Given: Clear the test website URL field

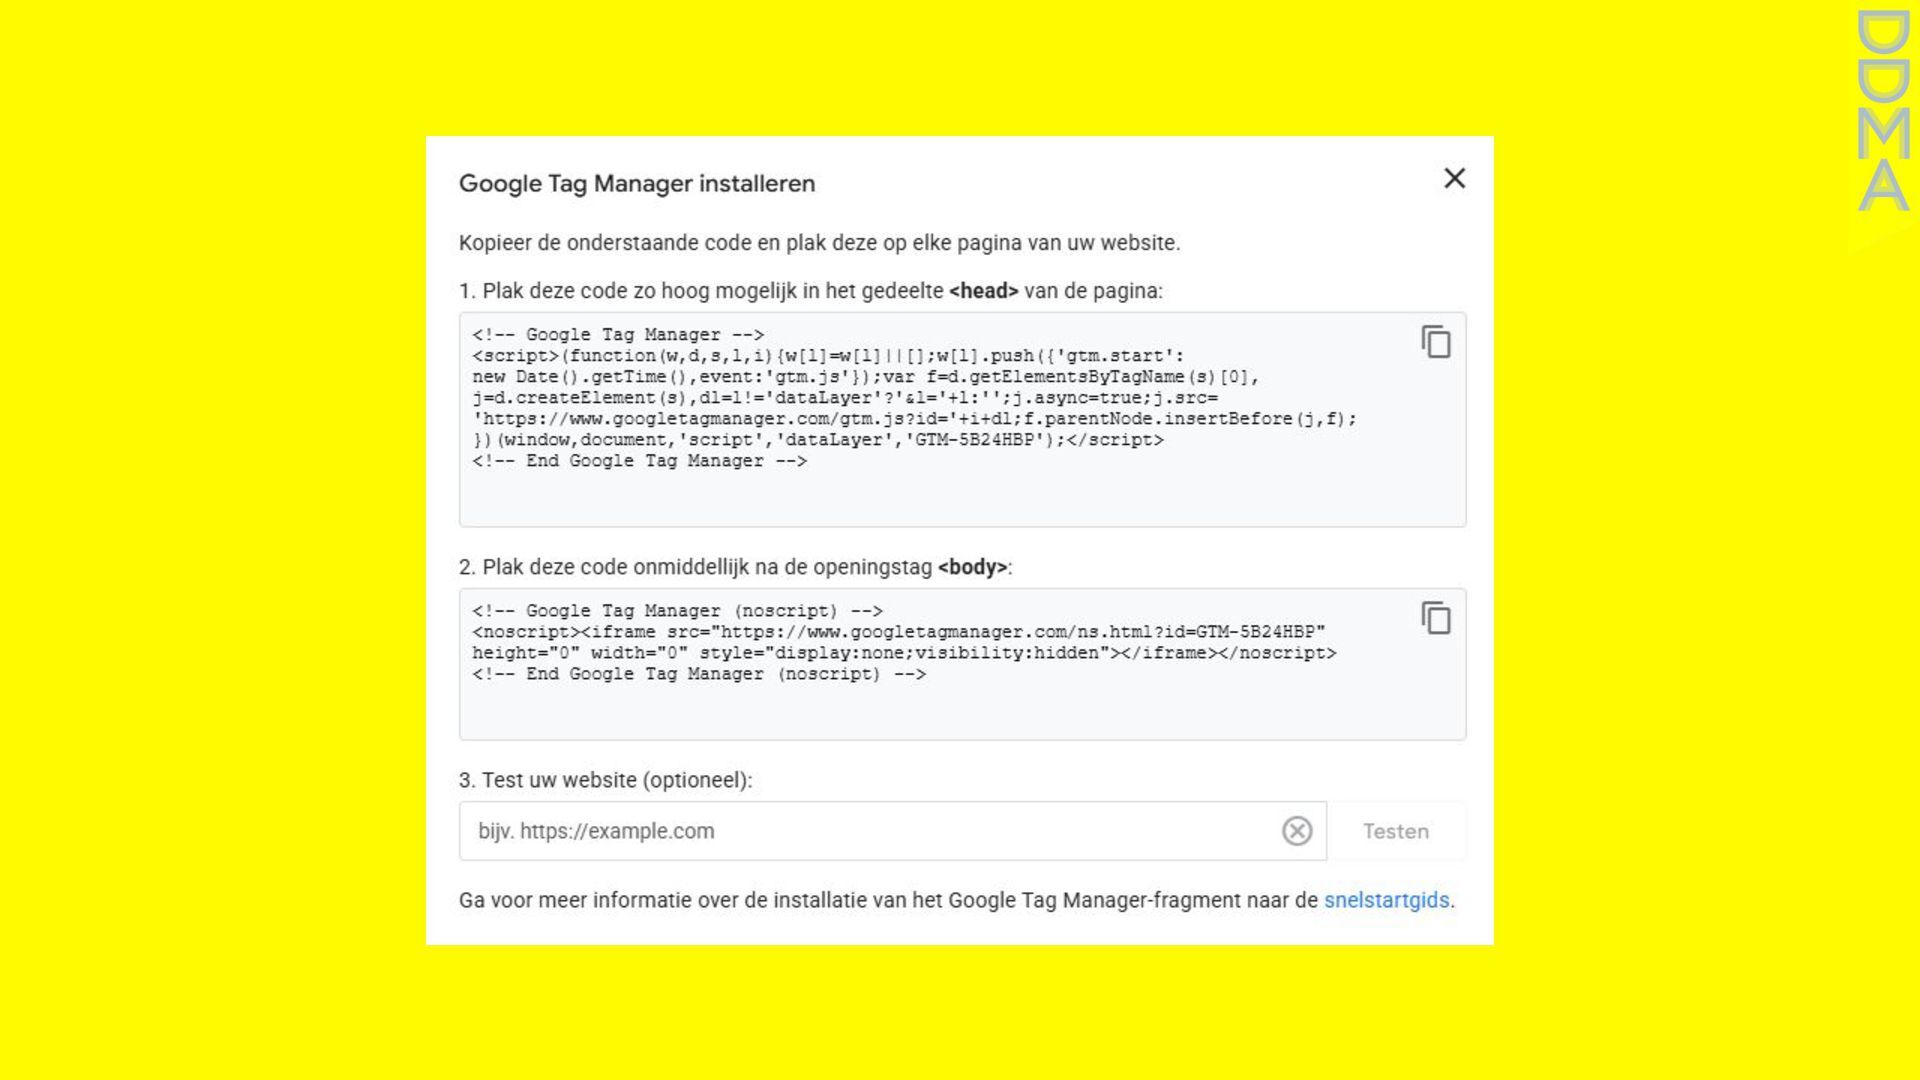Looking at the screenshot, I should pyautogui.click(x=1297, y=831).
